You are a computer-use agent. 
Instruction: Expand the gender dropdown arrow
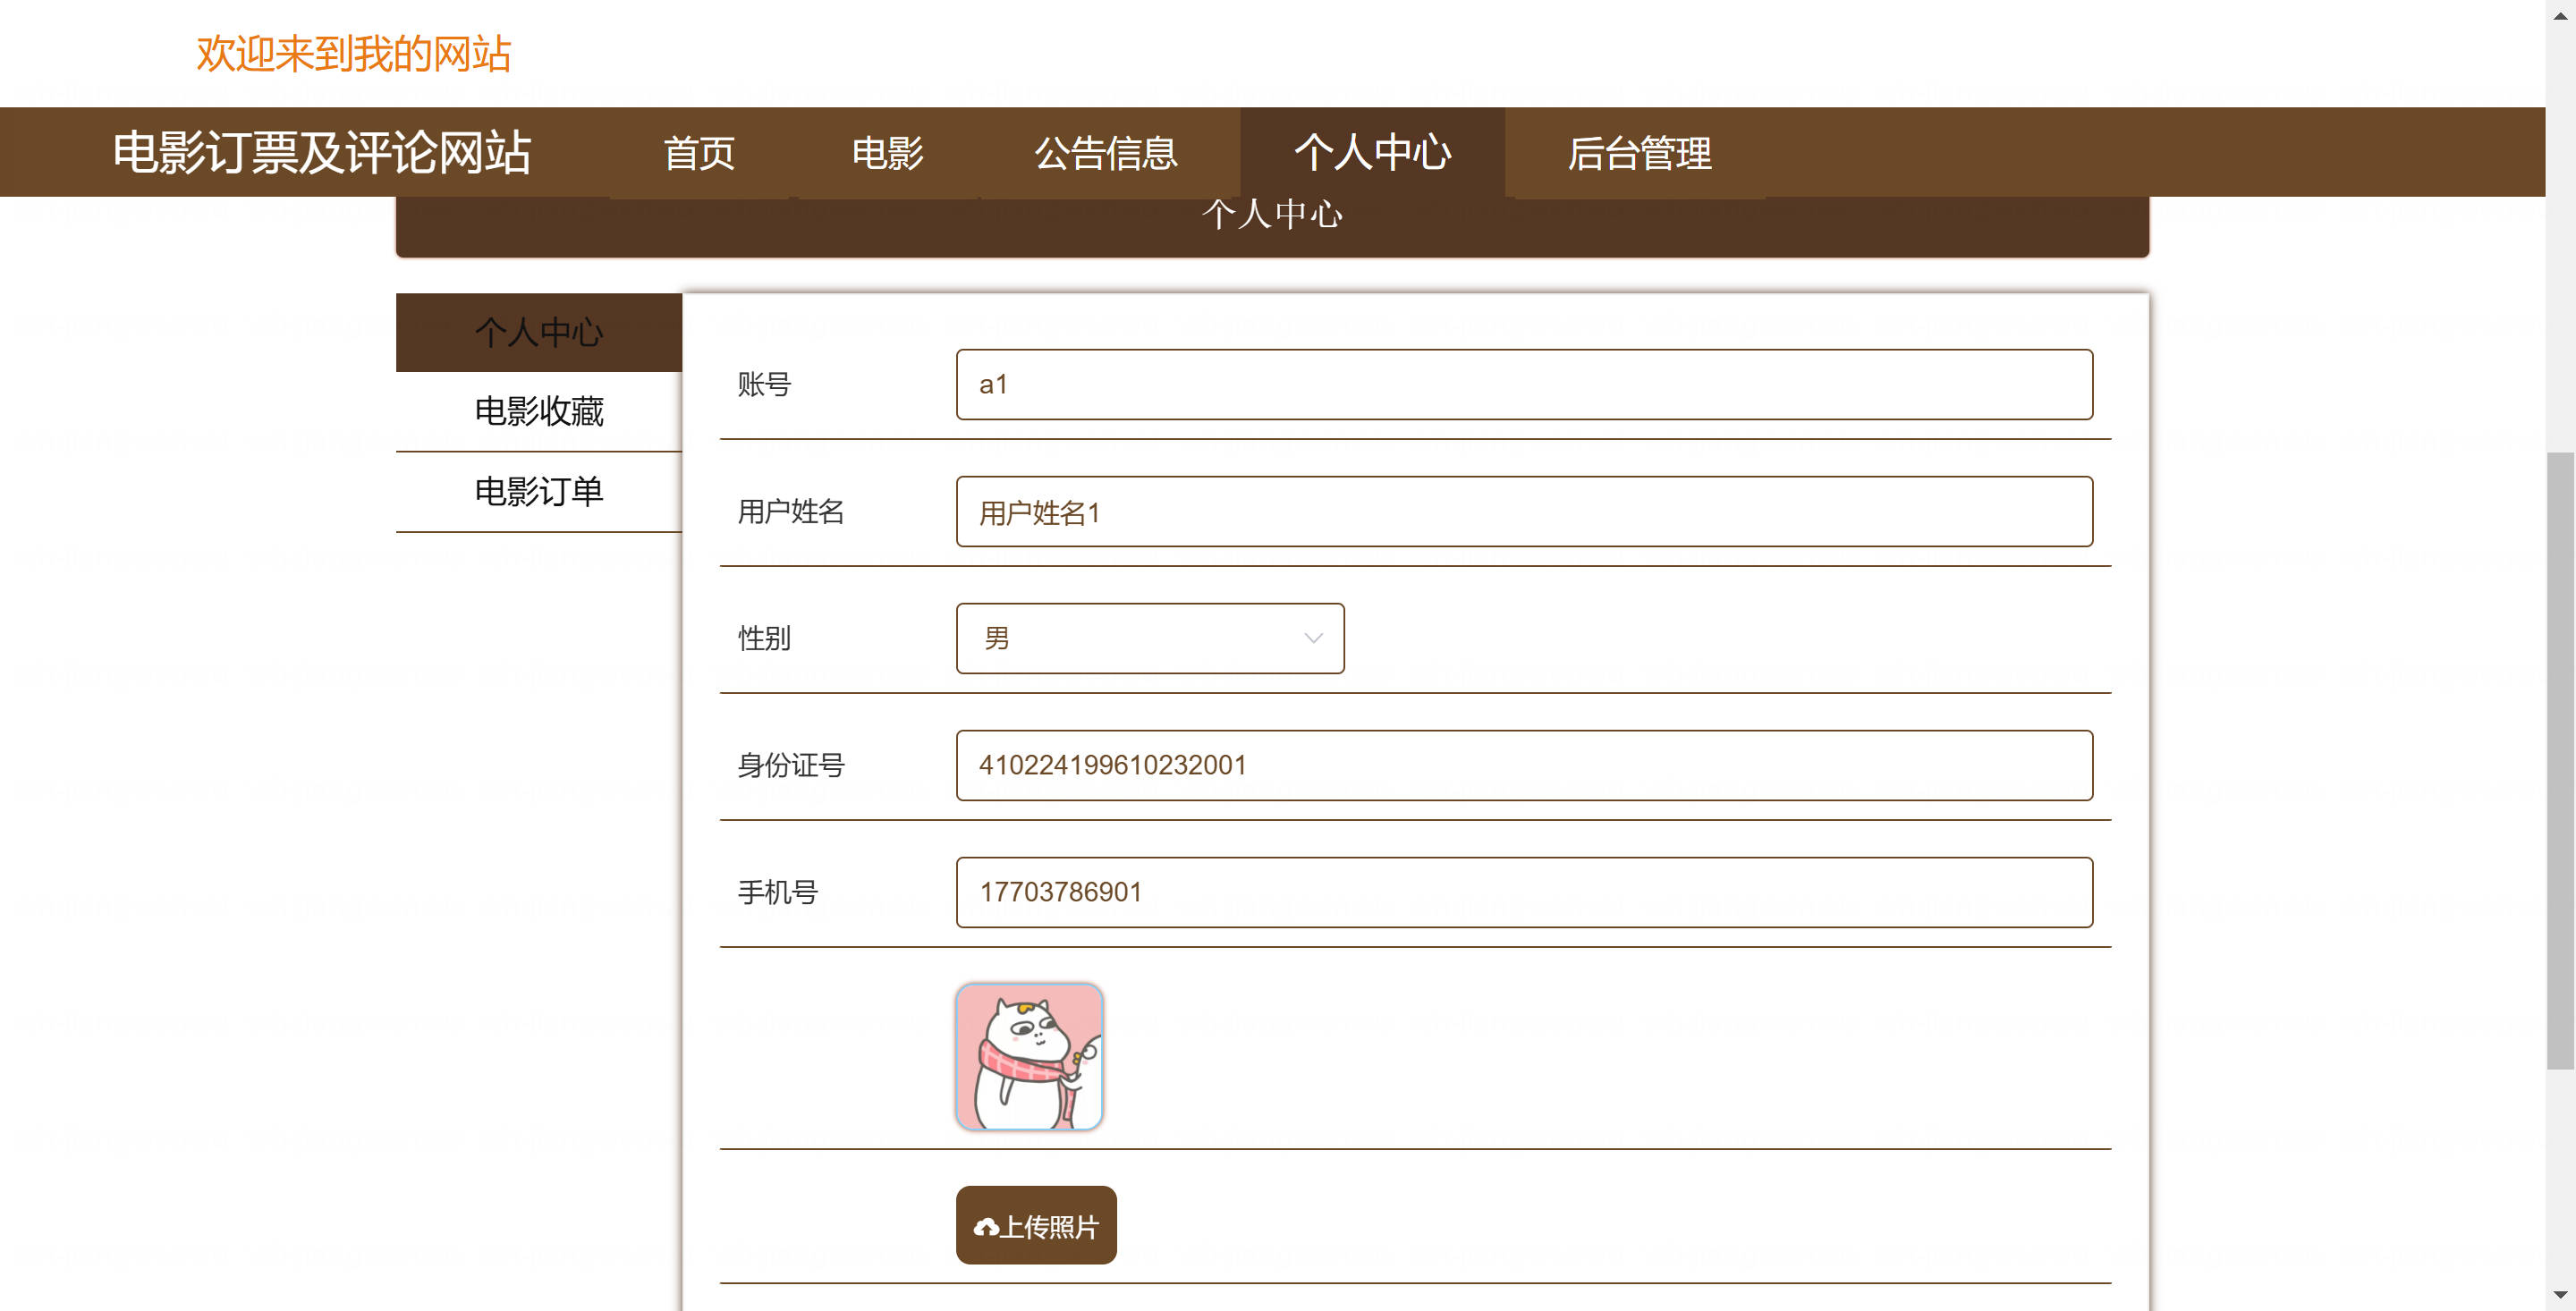tap(1313, 638)
